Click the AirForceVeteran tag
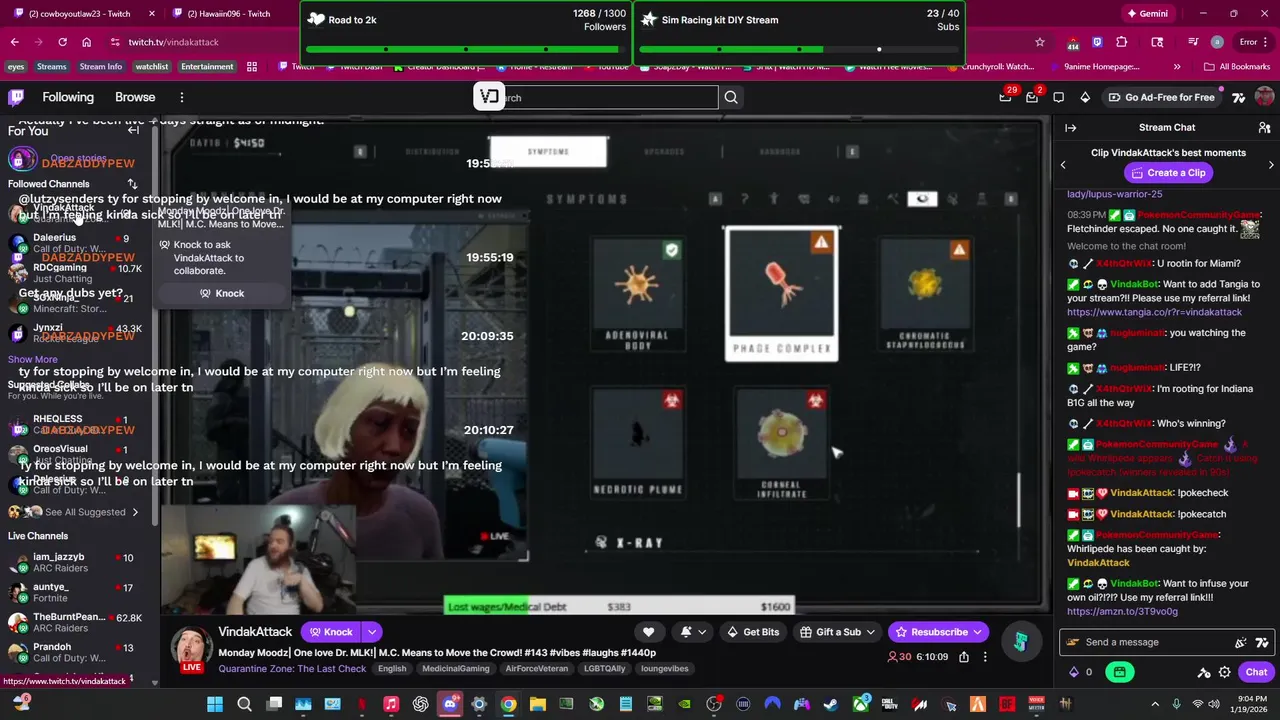The width and height of the screenshot is (1280, 720). [x=536, y=669]
